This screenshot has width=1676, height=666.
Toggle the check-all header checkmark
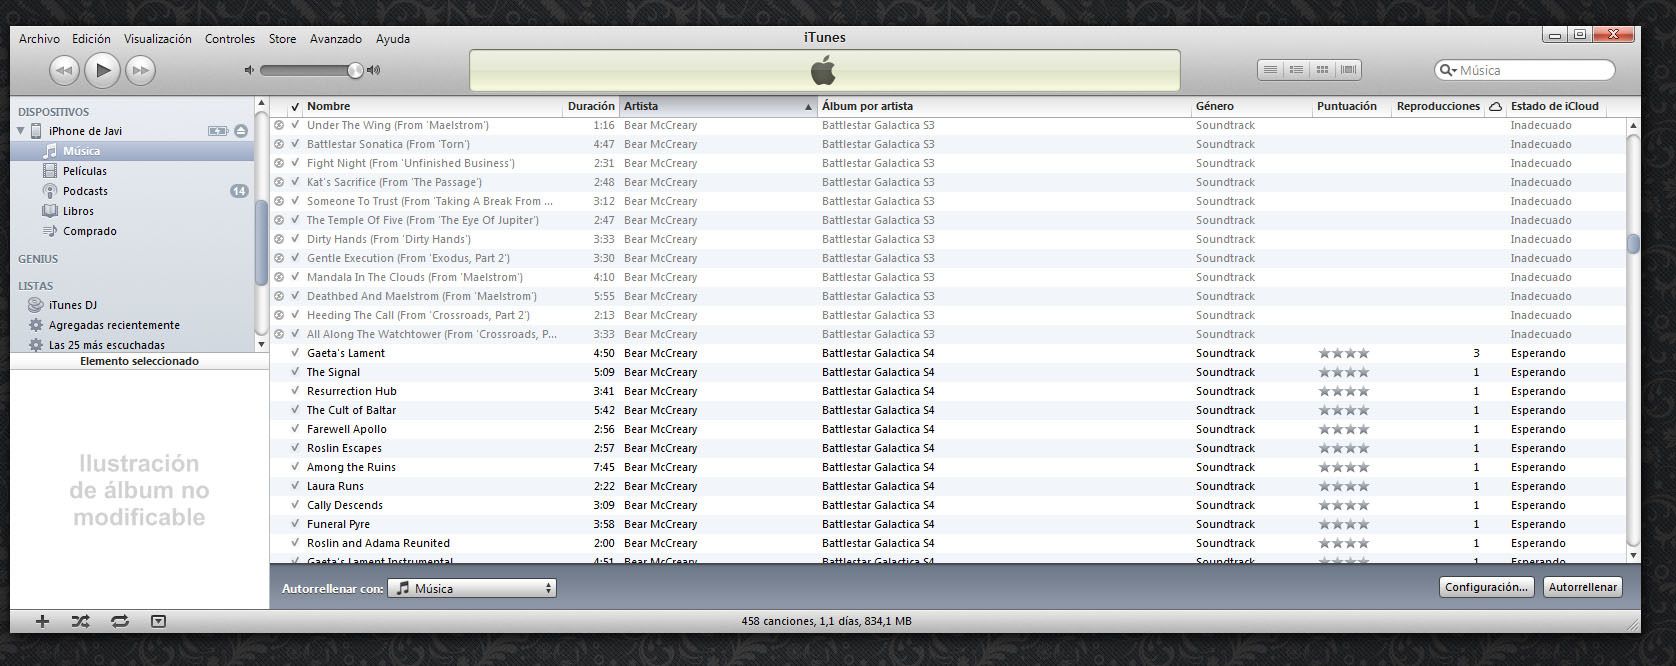click(295, 107)
